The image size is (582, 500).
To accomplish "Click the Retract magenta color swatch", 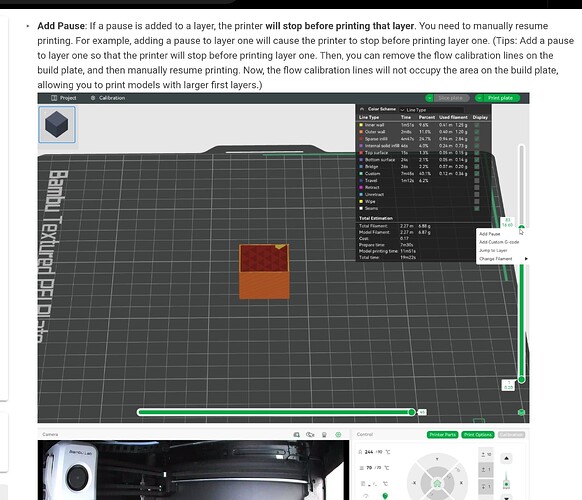I will pyautogui.click(x=361, y=187).
